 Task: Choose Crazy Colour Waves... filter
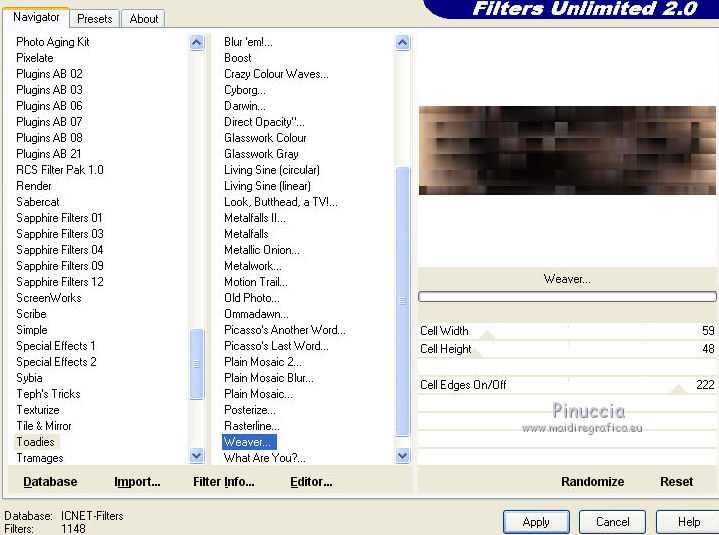276,74
